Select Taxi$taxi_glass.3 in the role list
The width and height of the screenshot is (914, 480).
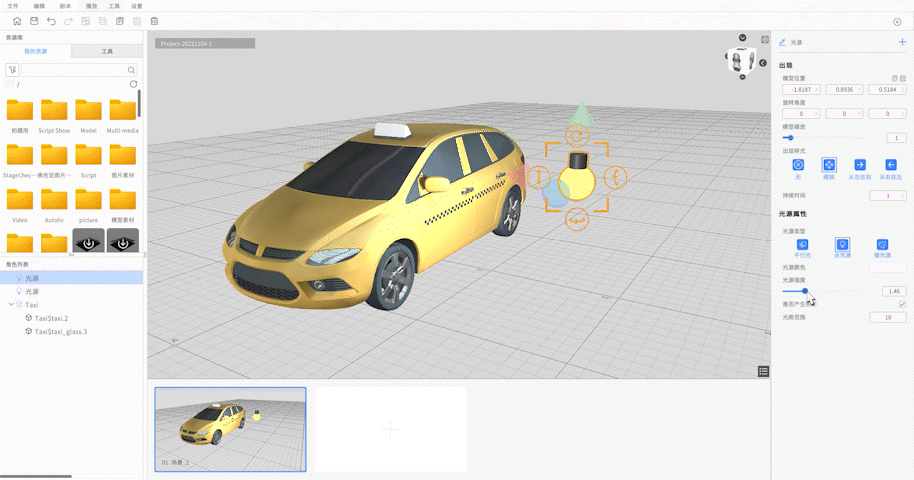pyautogui.click(x=60, y=331)
